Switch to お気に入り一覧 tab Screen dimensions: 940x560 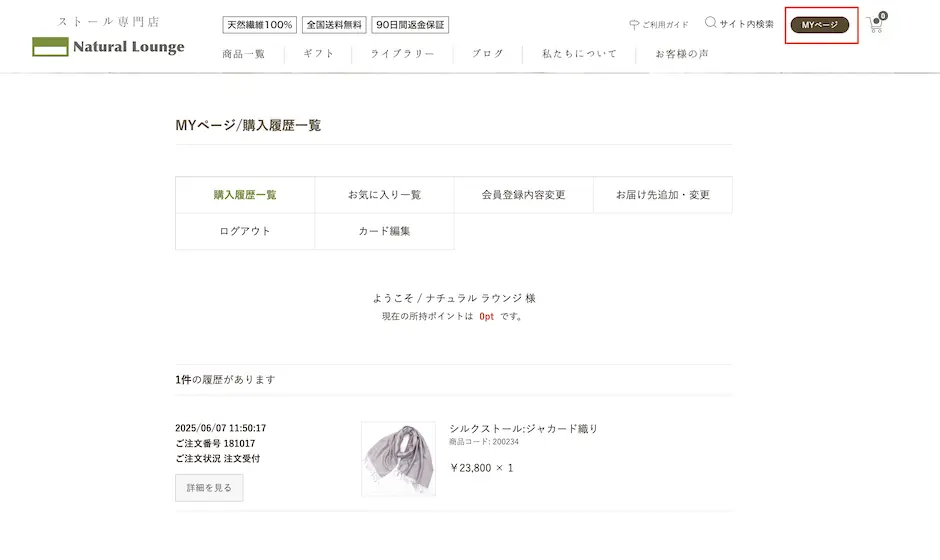pos(384,195)
